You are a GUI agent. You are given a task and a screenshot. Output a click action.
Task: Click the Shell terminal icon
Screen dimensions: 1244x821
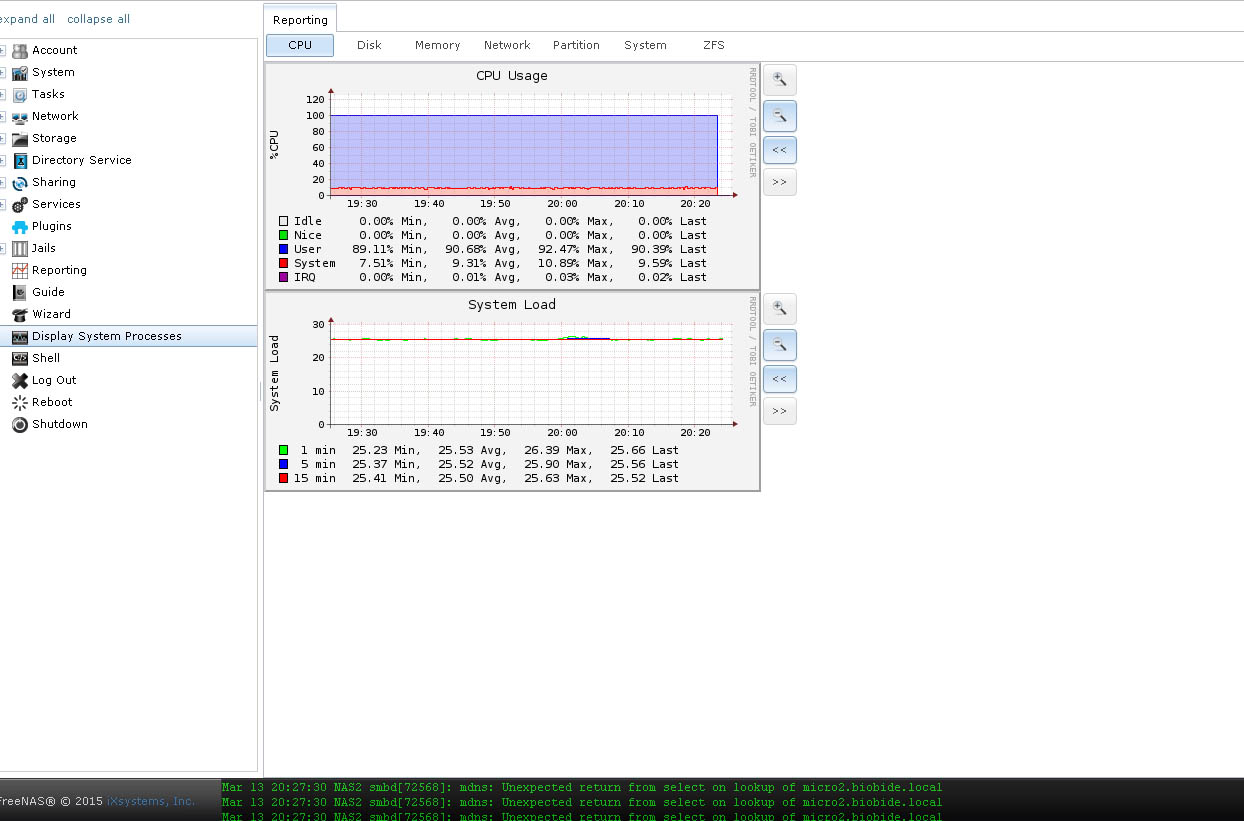click(x=20, y=358)
